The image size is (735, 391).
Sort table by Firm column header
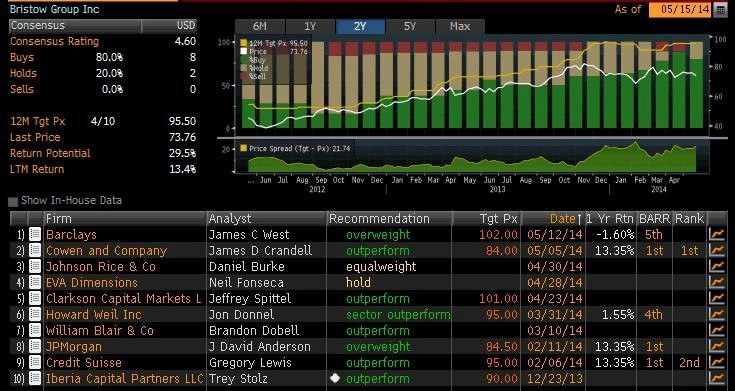pos(125,218)
